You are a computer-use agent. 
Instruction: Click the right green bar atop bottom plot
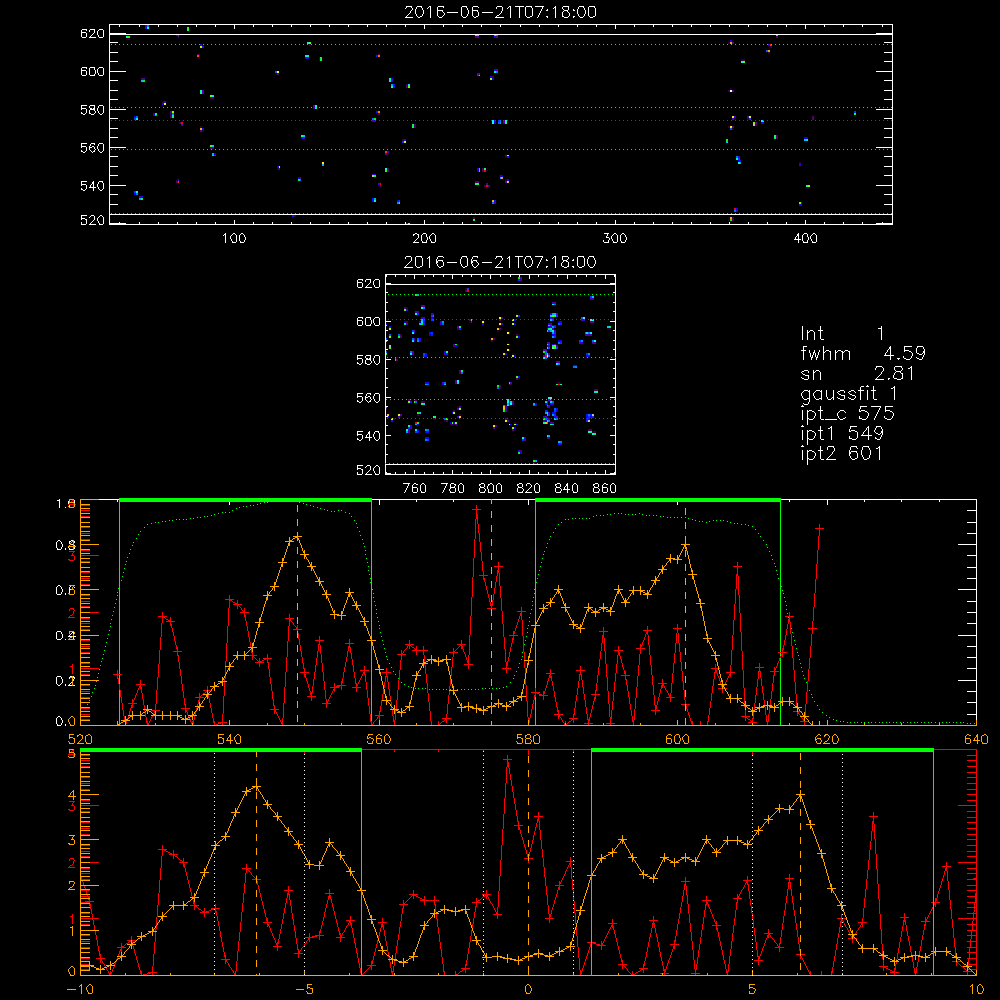763,751
